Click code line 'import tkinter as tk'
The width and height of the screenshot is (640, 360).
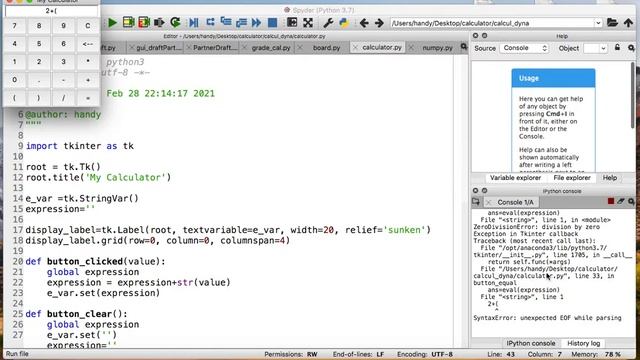click(x=80, y=146)
